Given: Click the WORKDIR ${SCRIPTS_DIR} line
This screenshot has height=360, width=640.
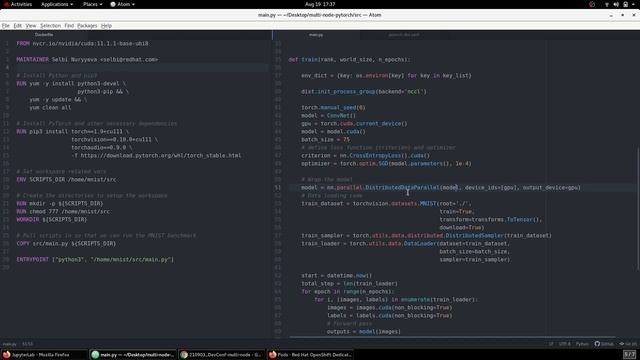Looking at the screenshot, I should [x=51, y=219].
